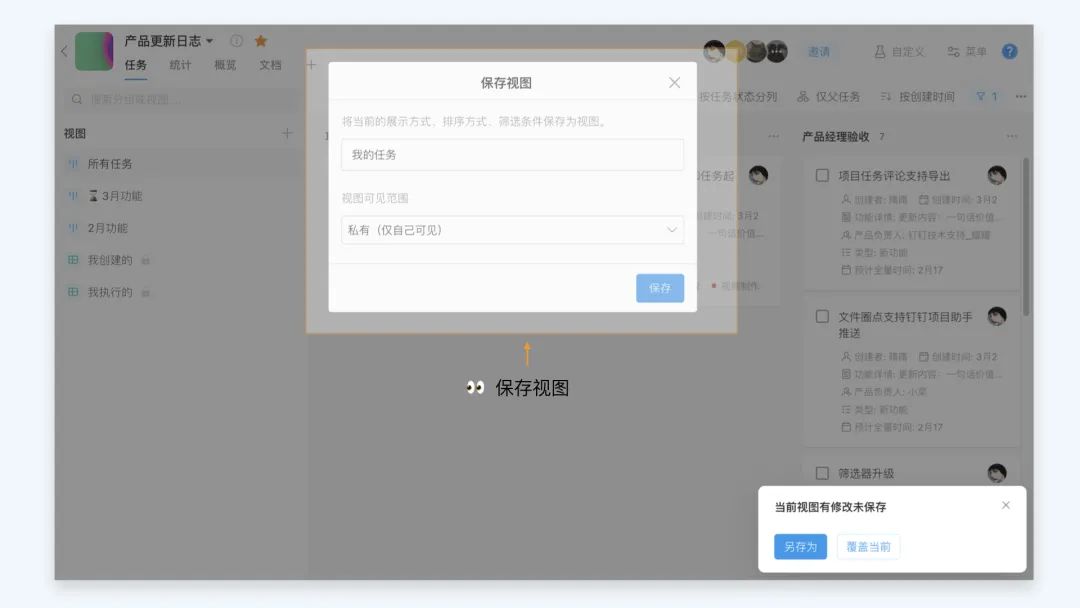Switch to the 概览 tab
The height and width of the screenshot is (608, 1080).
pyautogui.click(x=225, y=65)
